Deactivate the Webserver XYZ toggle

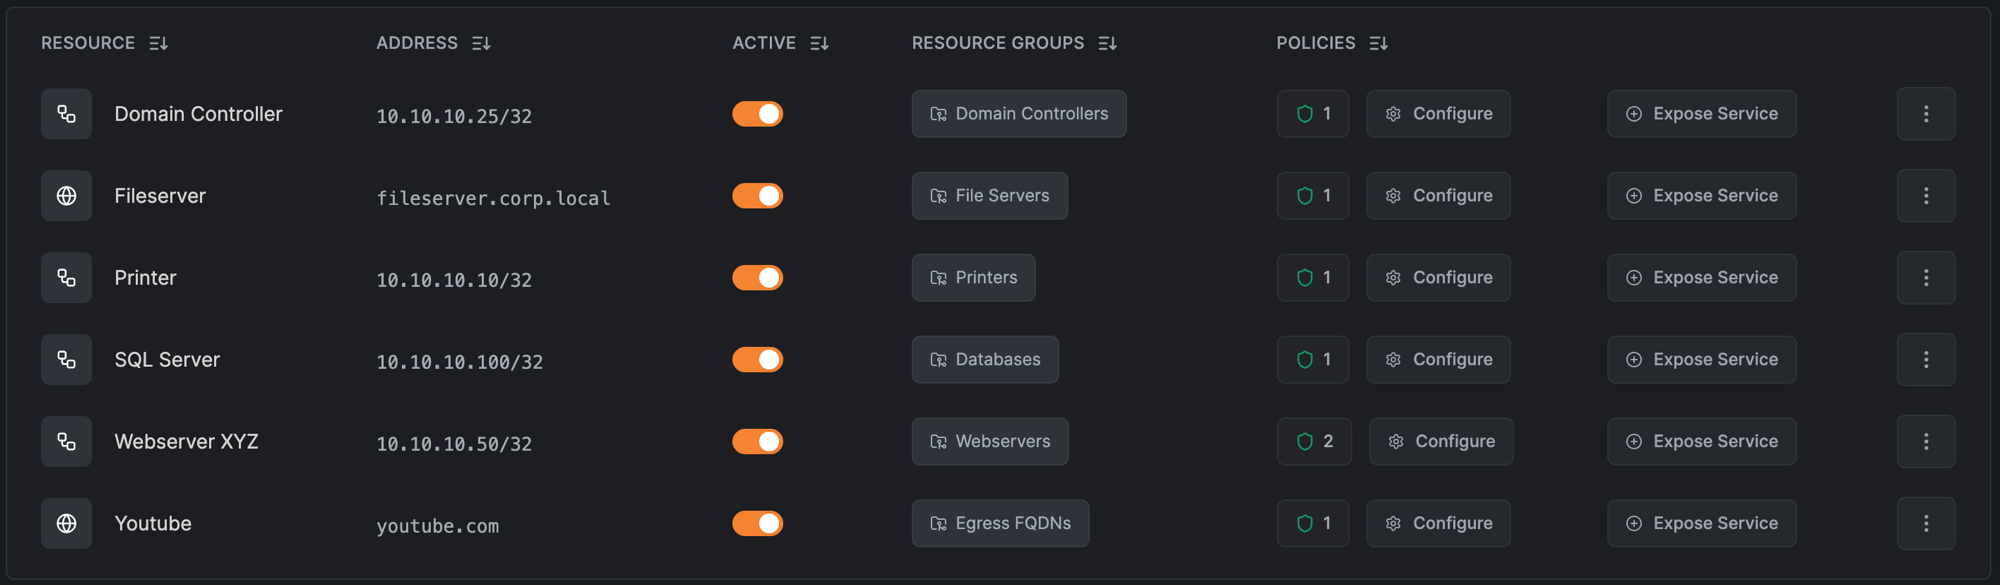click(757, 442)
